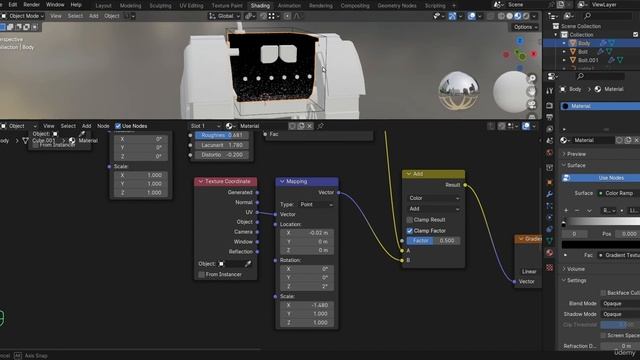Open the Color data type dropdown in Add node
Image resolution: width=640 pixels, height=360 pixels.
434,198
